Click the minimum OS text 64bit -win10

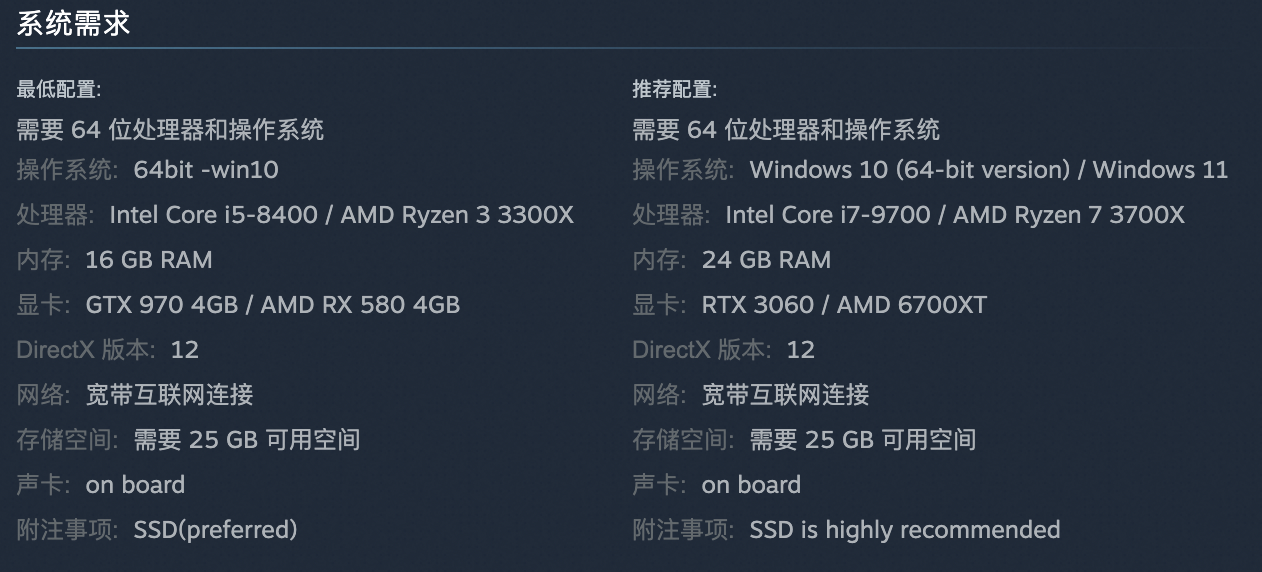click(x=206, y=170)
